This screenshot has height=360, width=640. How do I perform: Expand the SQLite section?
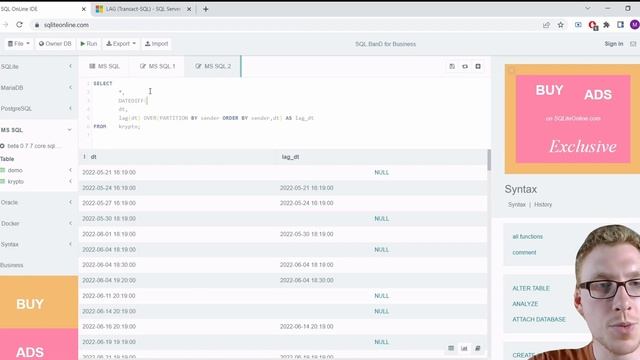[70, 66]
